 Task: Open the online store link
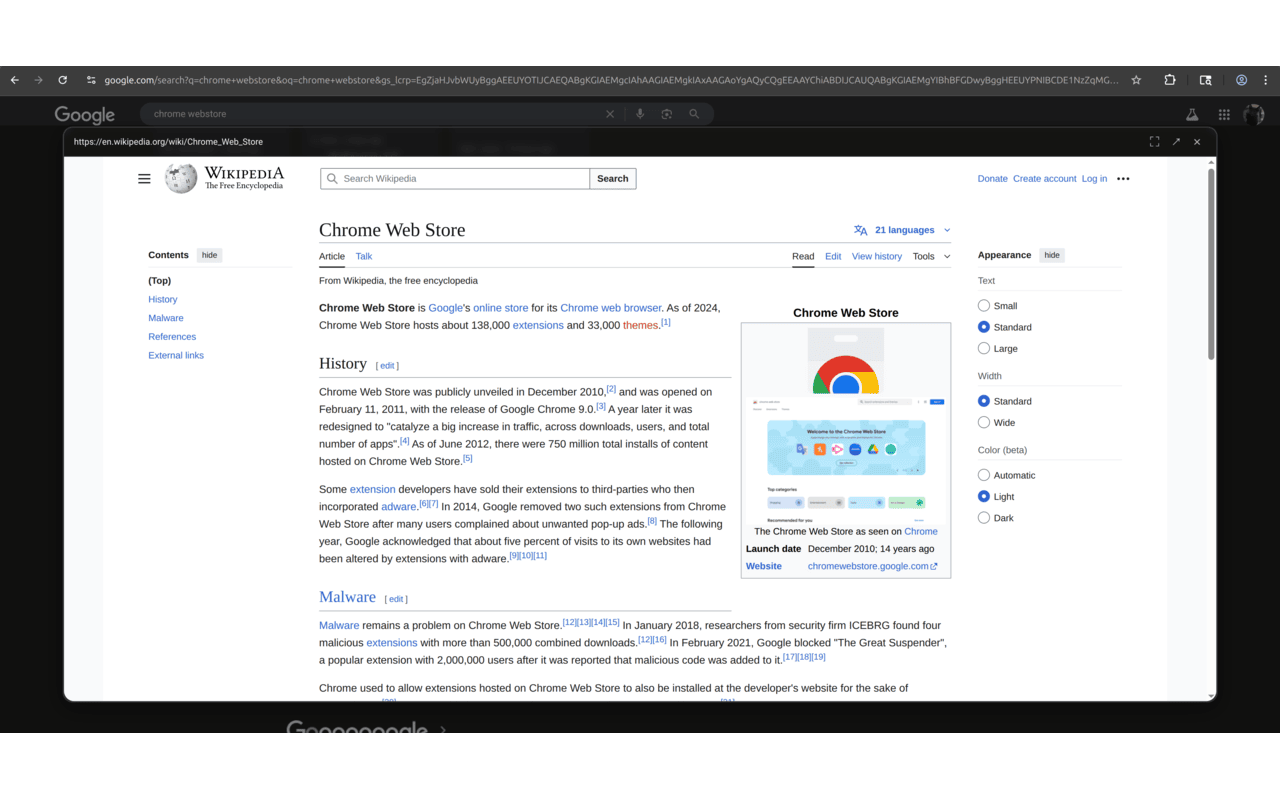click(501, 308)
